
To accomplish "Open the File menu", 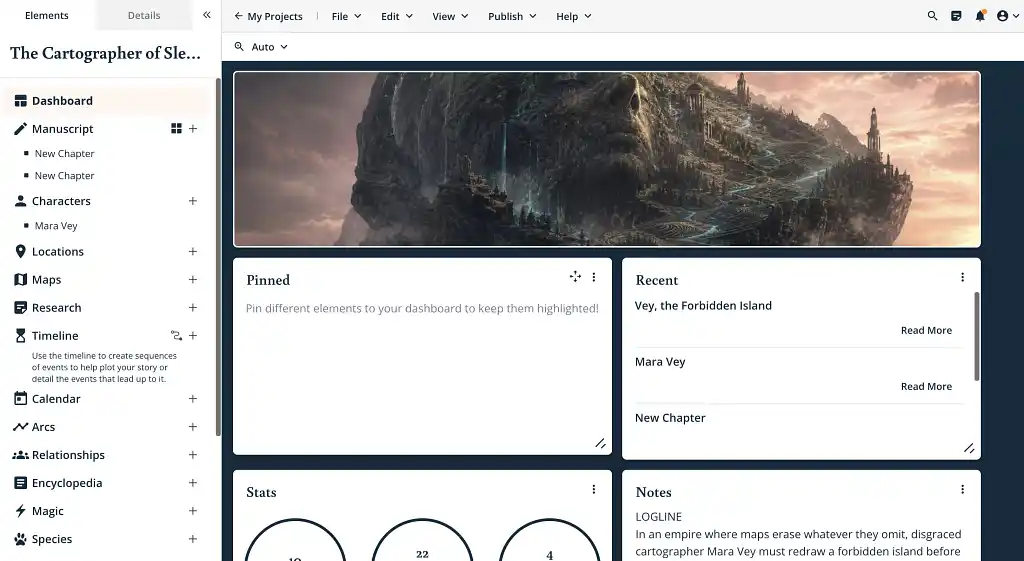I will 346,16.
